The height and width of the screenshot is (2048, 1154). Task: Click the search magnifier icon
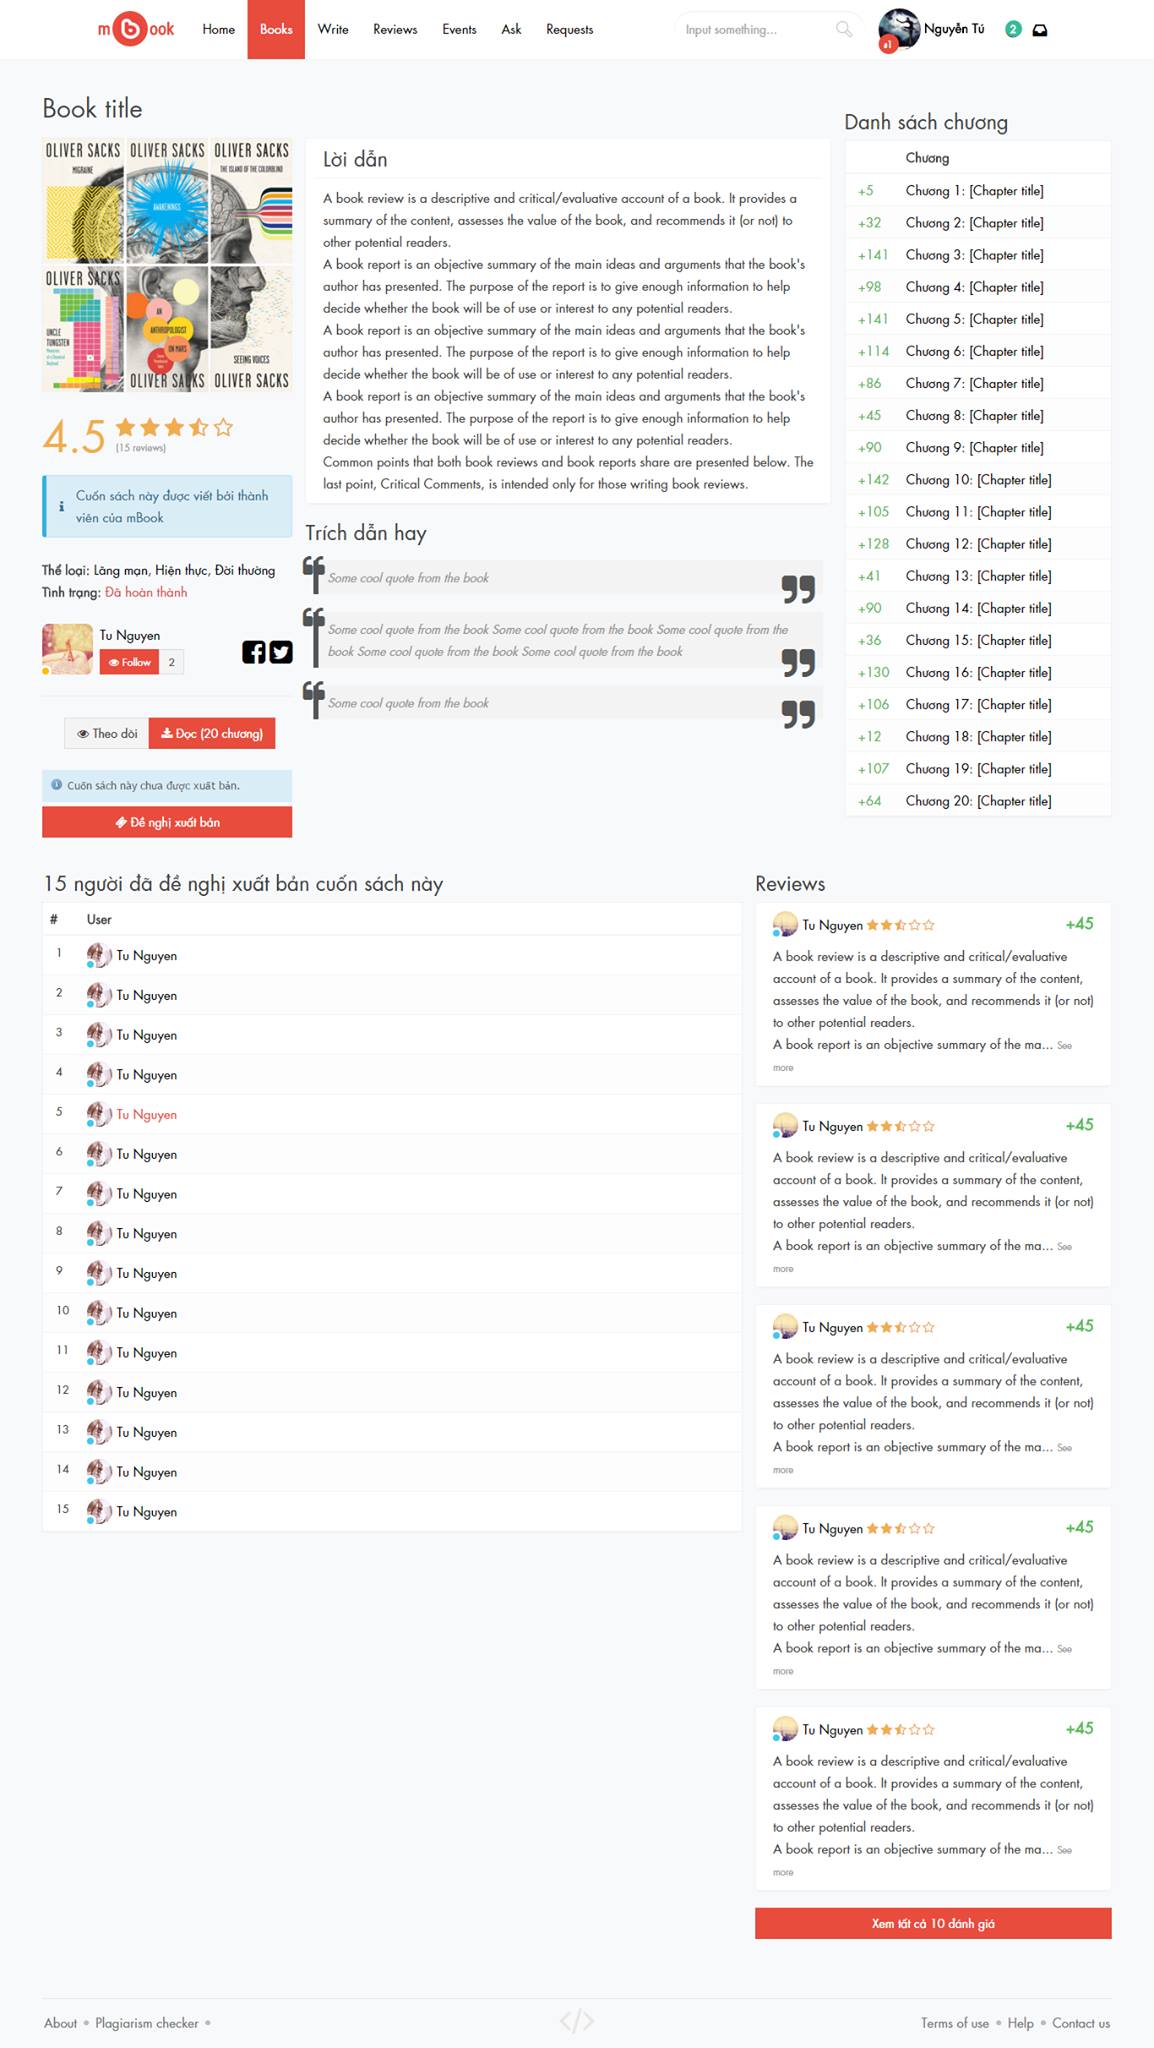point(844,29)
